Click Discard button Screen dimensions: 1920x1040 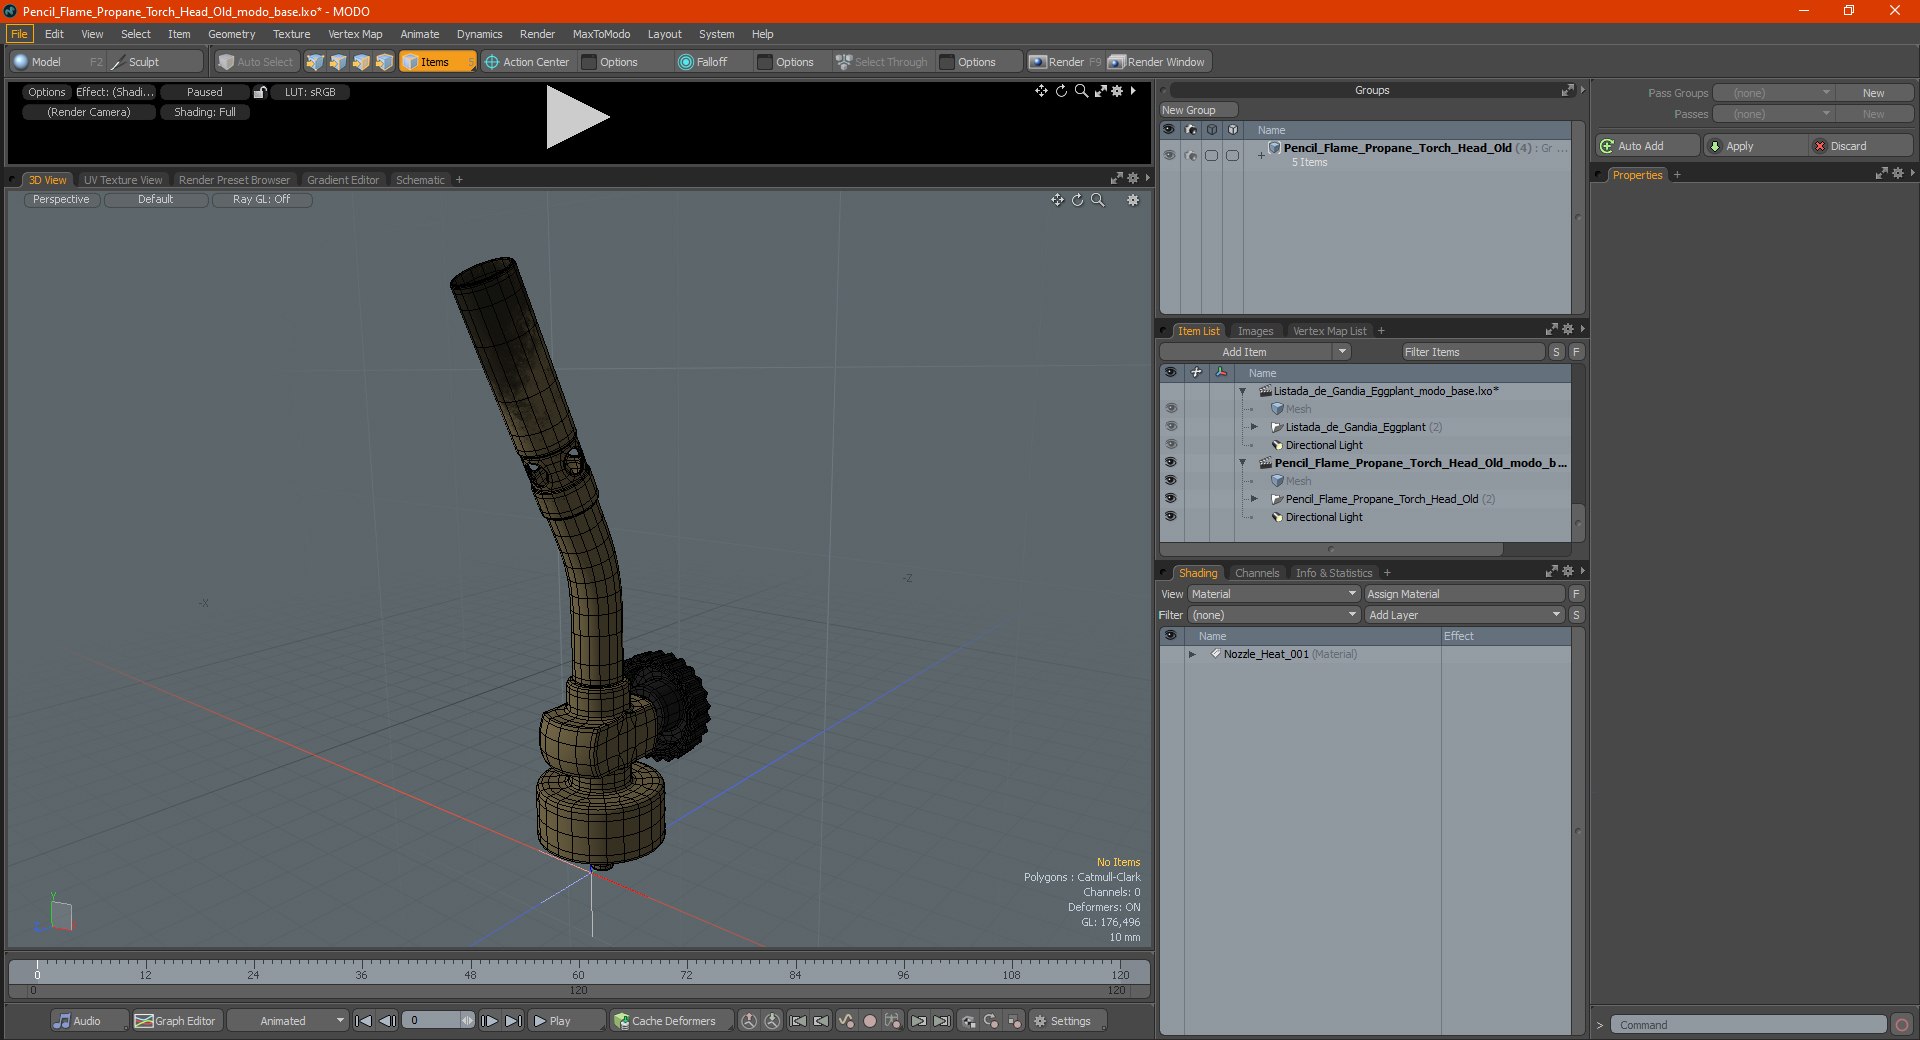click(1861, 146)
